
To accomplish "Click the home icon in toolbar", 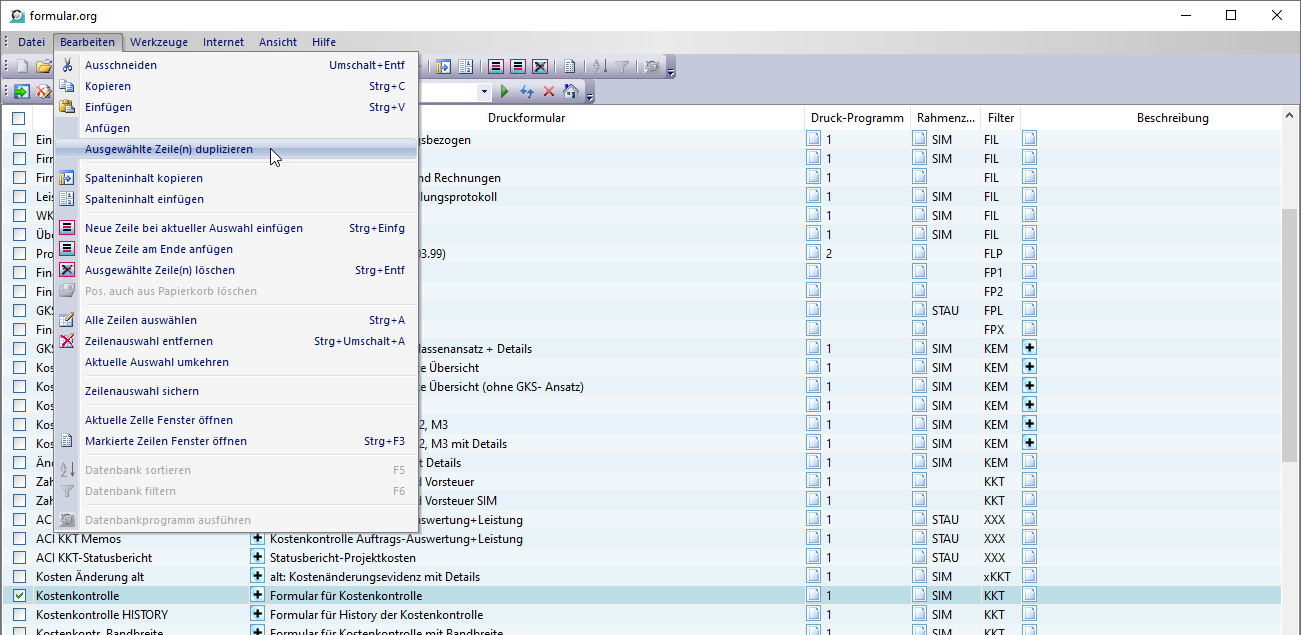I will [570, 91].
